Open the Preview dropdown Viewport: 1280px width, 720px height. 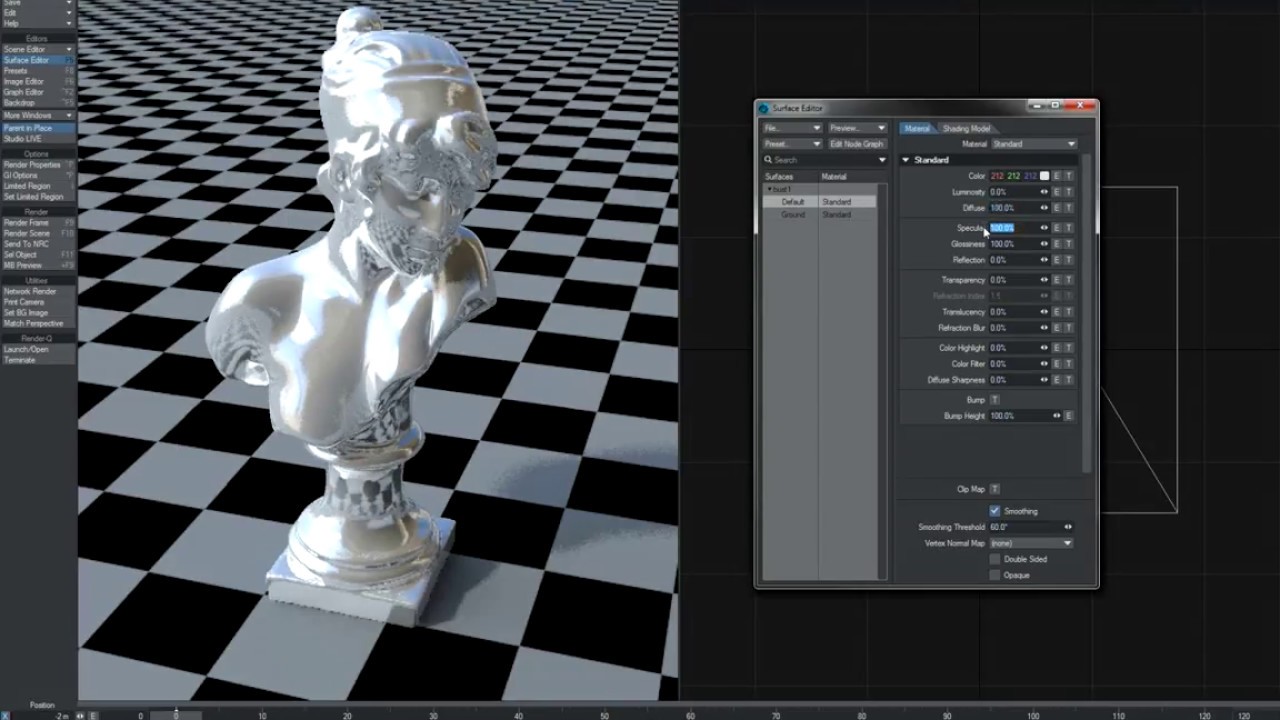(857, 128)
